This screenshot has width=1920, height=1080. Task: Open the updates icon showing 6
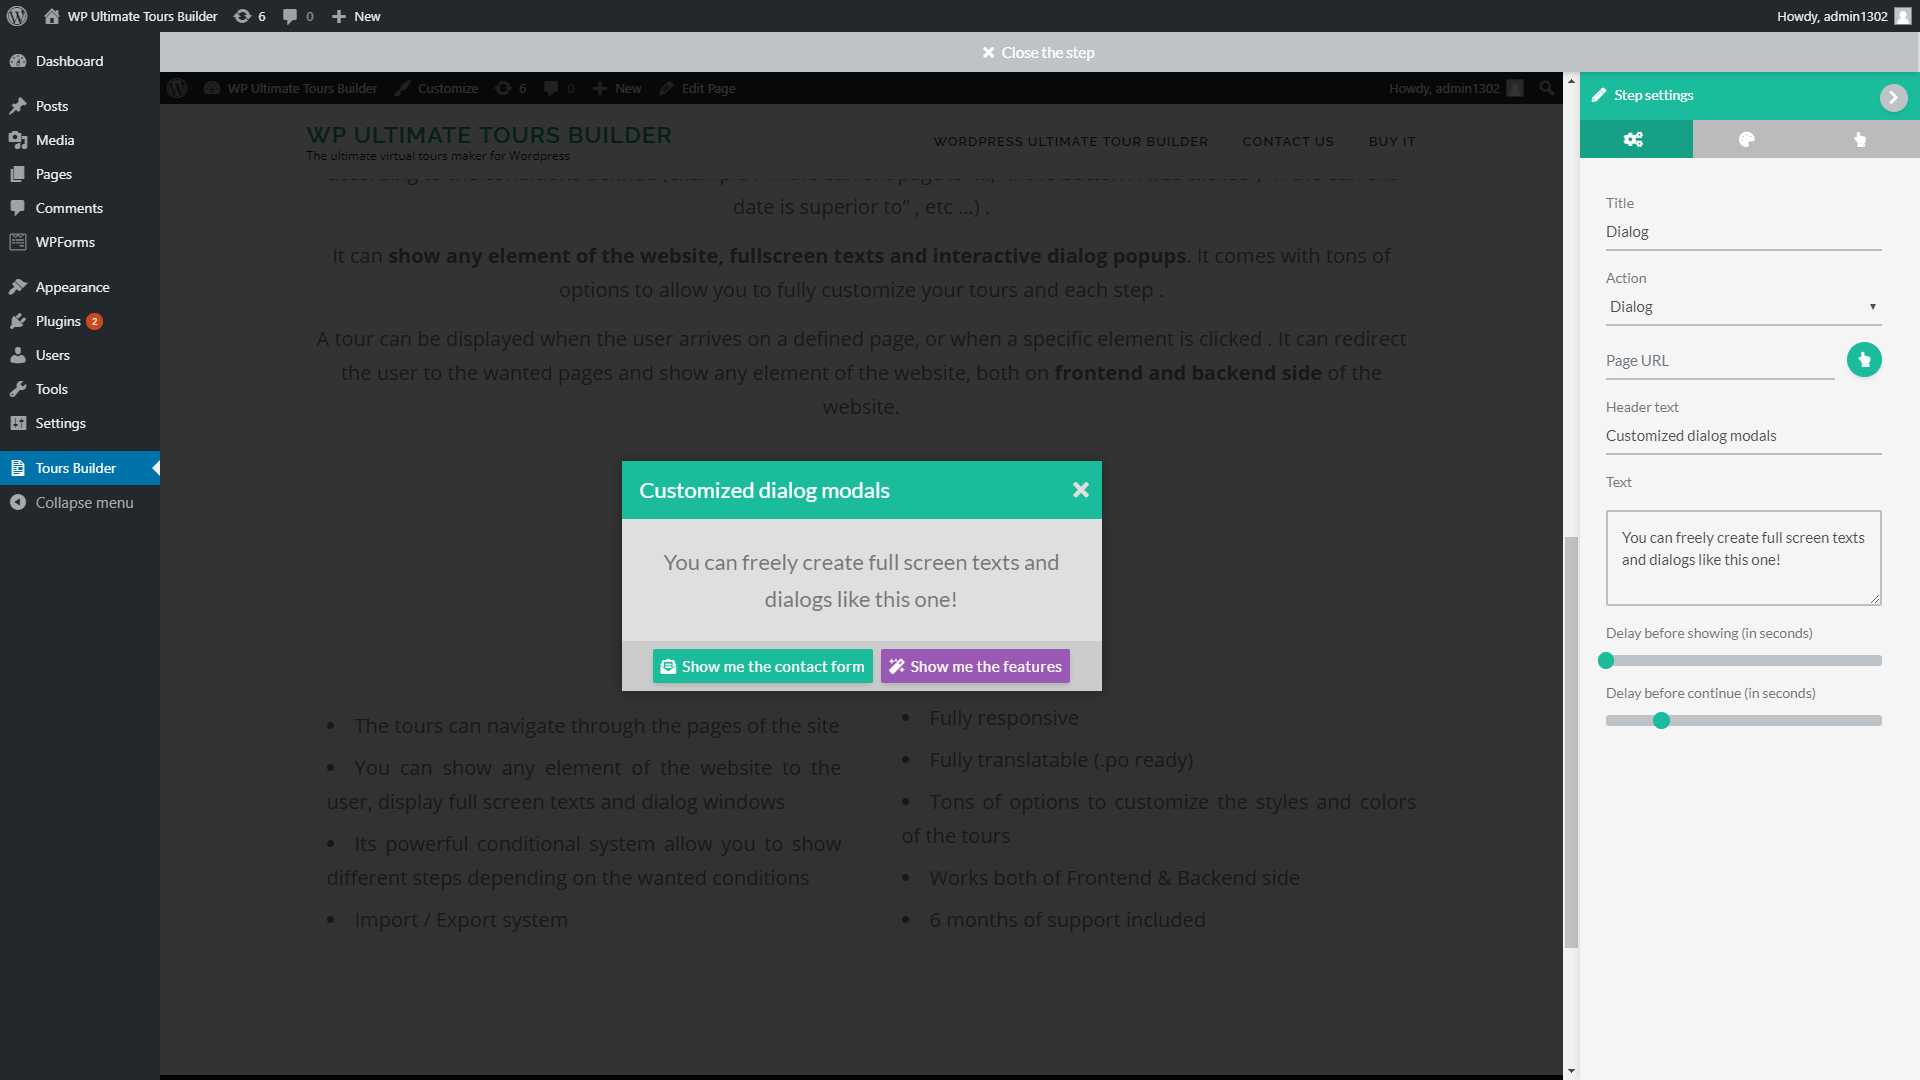[249, 16]
